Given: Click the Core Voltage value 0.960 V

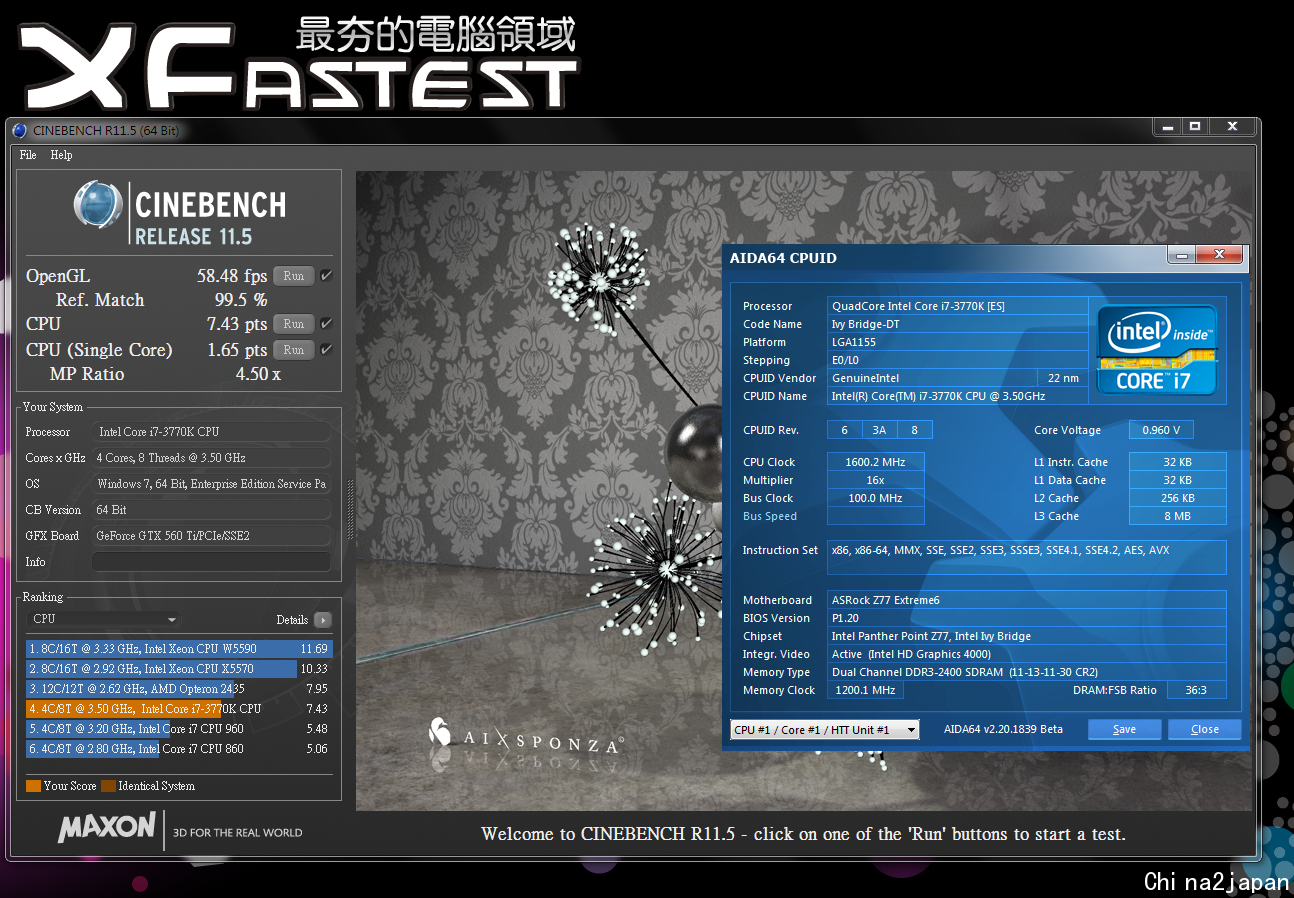Looking at the screenshot, I should click(x=1161, y=430).
